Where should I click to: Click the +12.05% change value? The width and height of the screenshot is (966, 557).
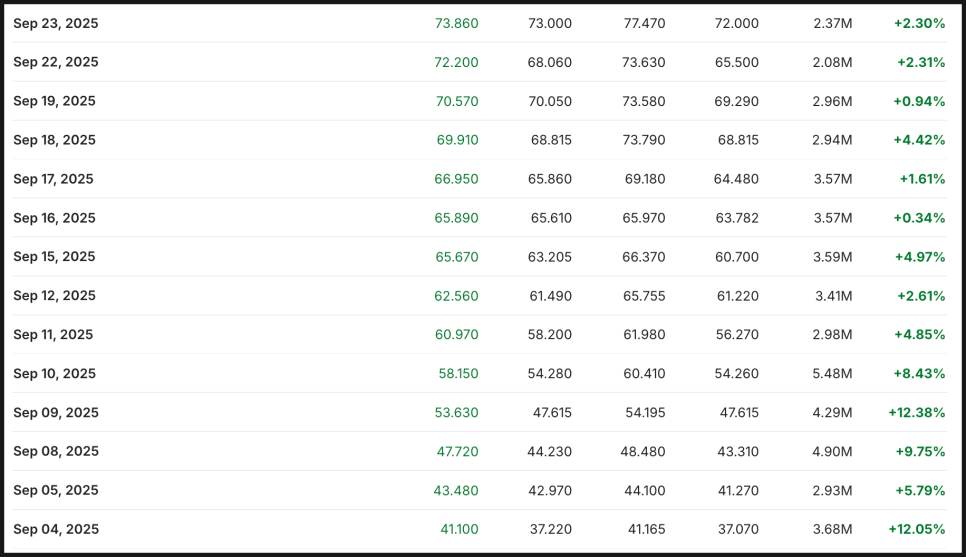click(x=917, y=529)
